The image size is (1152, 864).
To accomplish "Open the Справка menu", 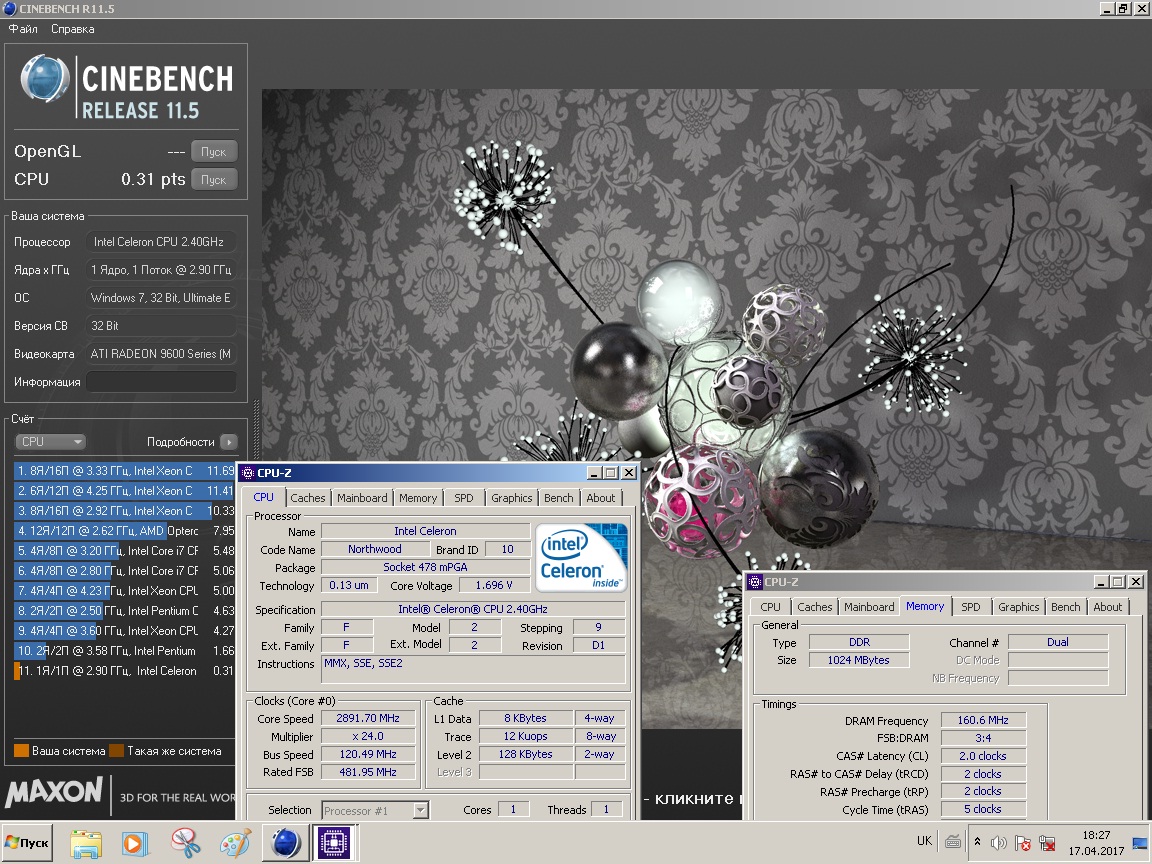I will coord(73,29).
